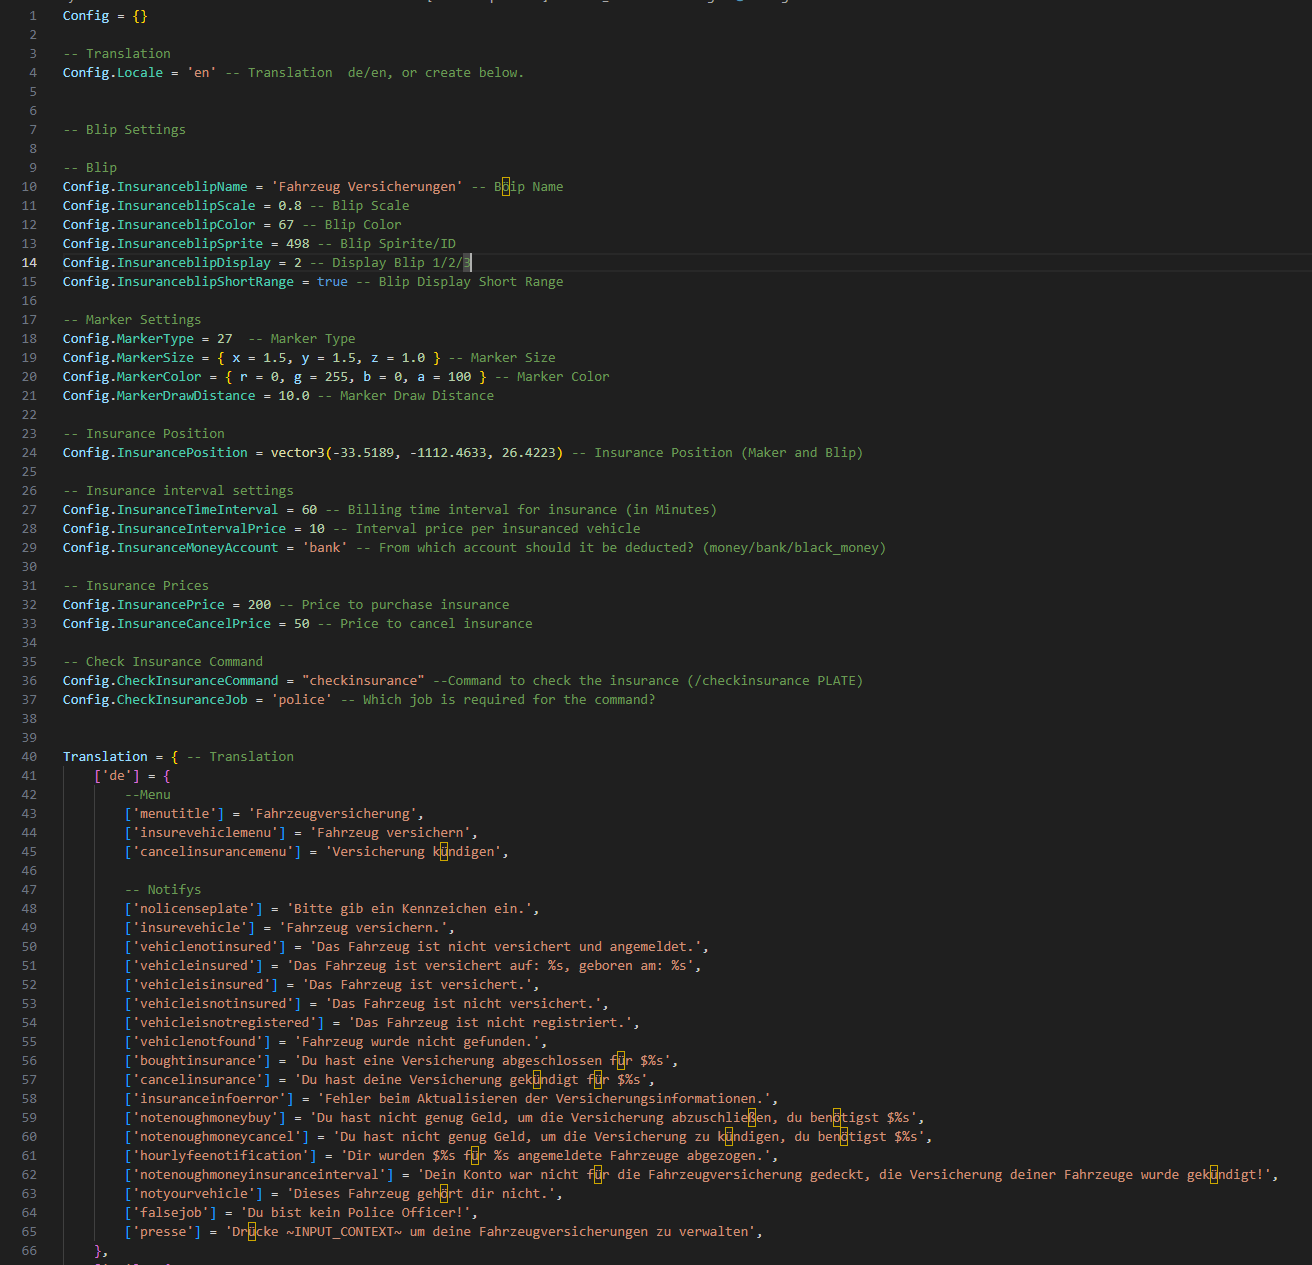Click the 'Fahrzeug Versicherungen' string

tap(367, 187)
